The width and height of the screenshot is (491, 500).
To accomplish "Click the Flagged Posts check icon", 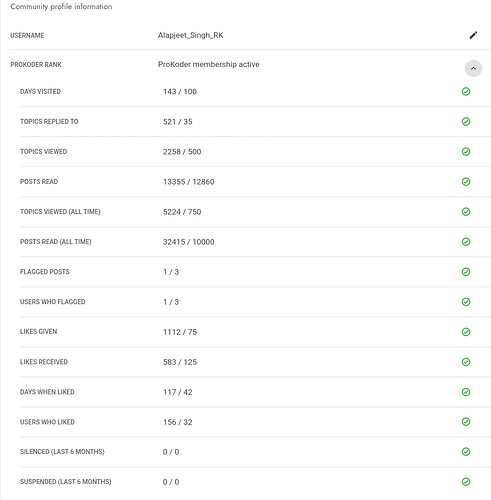I will [x=466, y=272].
